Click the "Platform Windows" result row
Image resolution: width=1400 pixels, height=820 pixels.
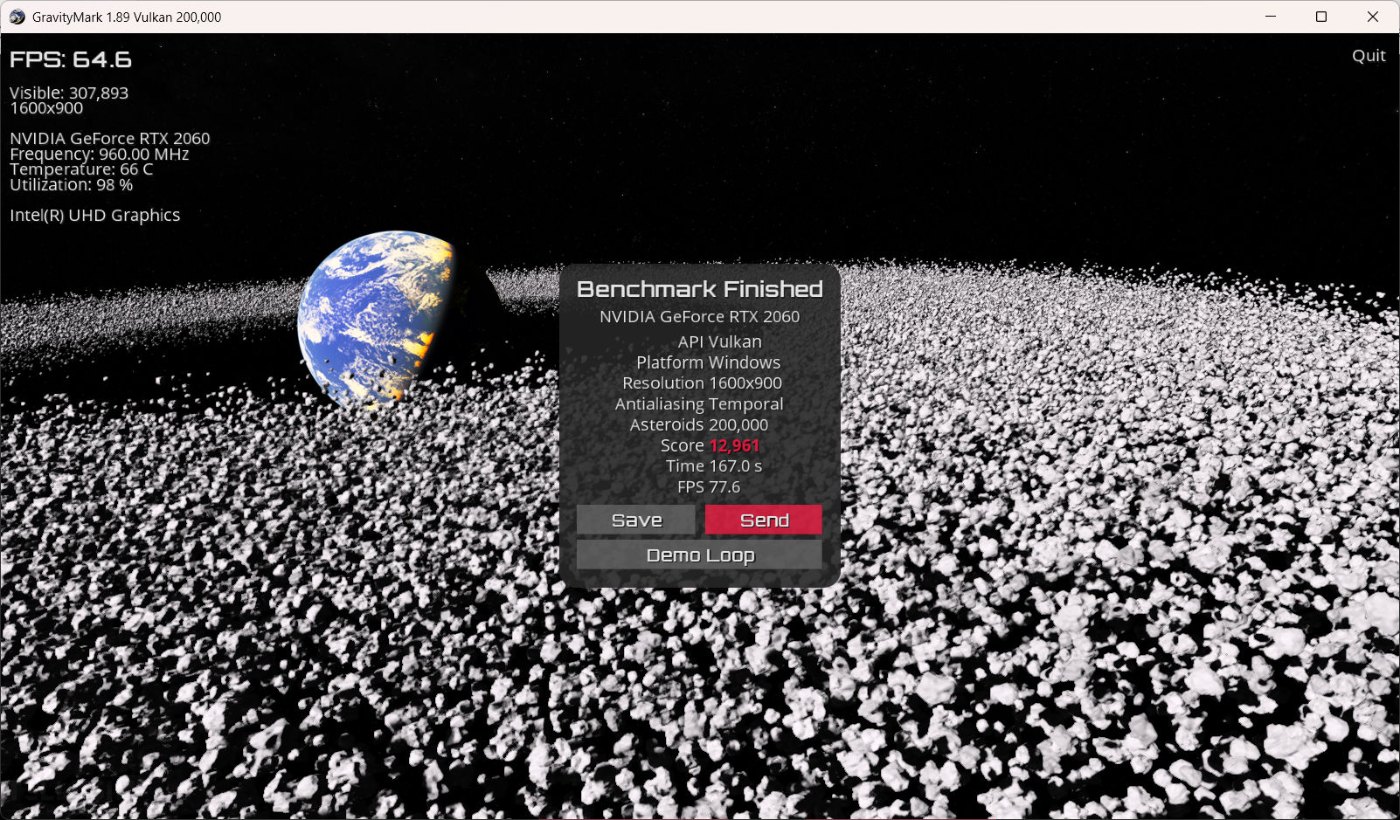pos(708,363)
